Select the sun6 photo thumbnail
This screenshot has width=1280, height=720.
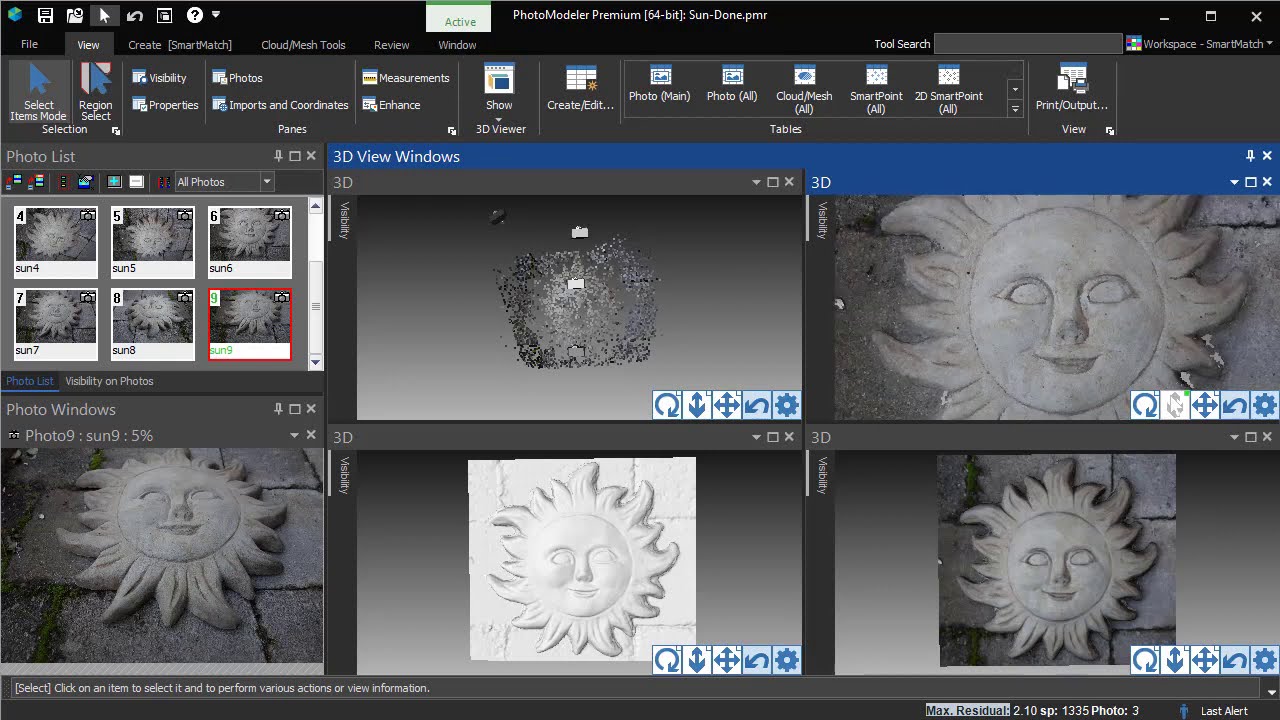tap(250, 241)
